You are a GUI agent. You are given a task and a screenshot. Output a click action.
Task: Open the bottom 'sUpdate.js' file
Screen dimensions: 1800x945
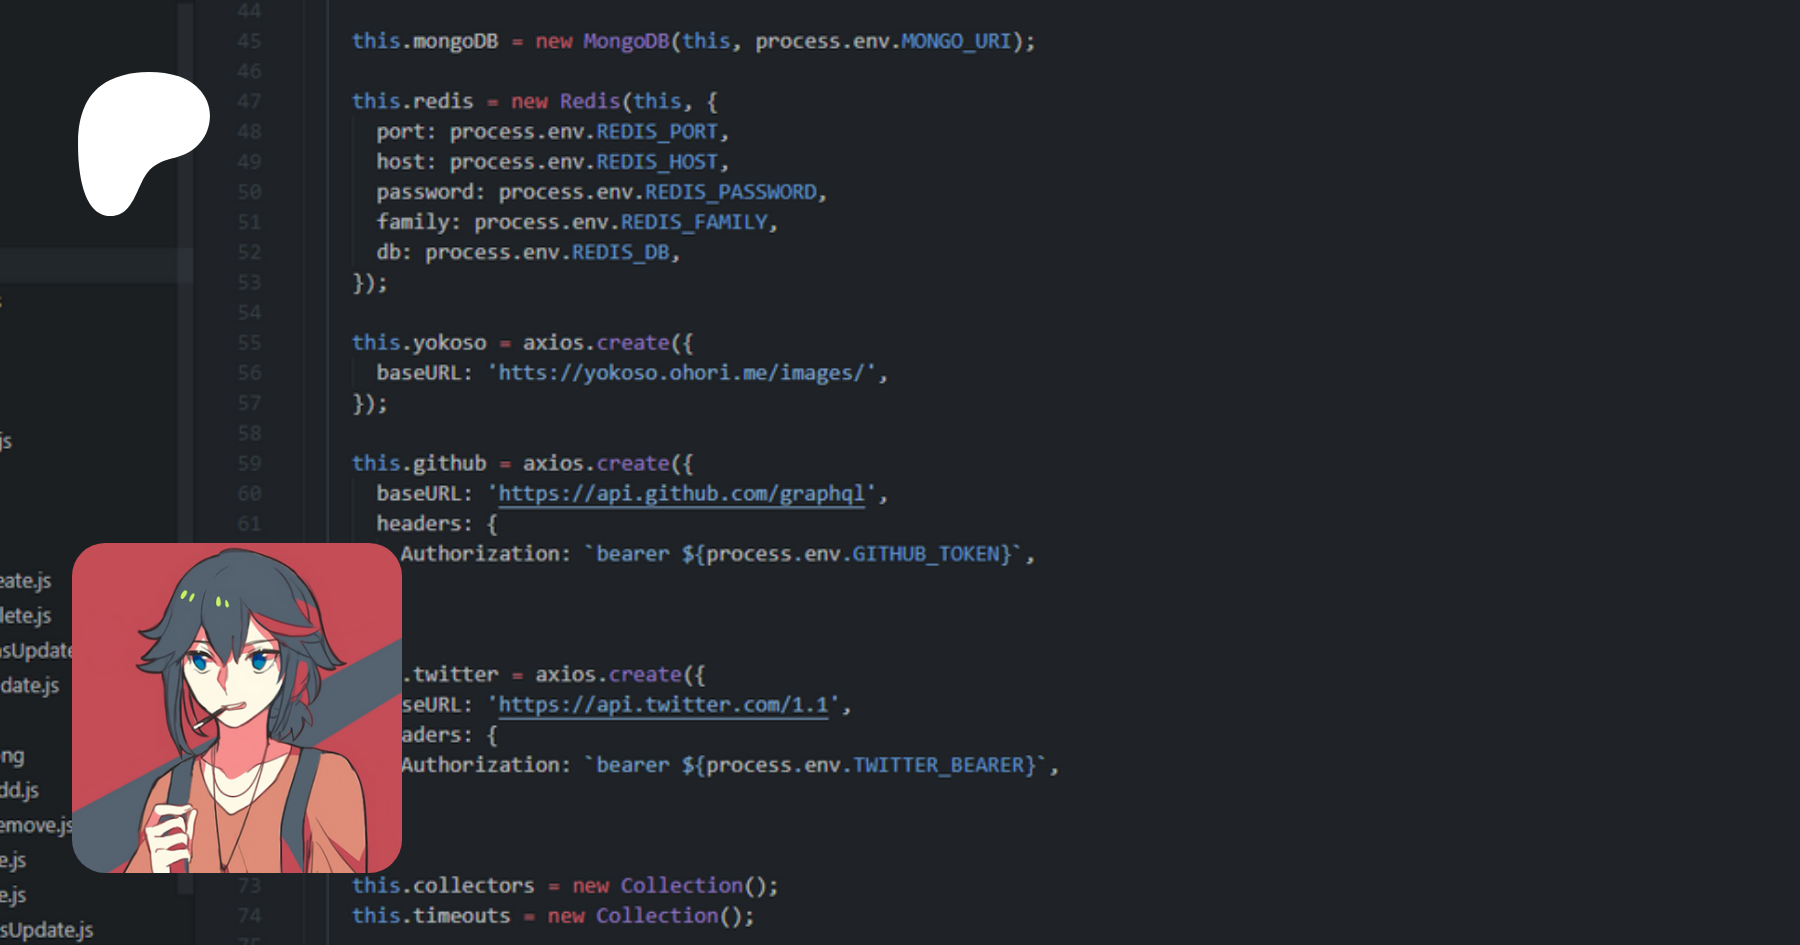47,930
